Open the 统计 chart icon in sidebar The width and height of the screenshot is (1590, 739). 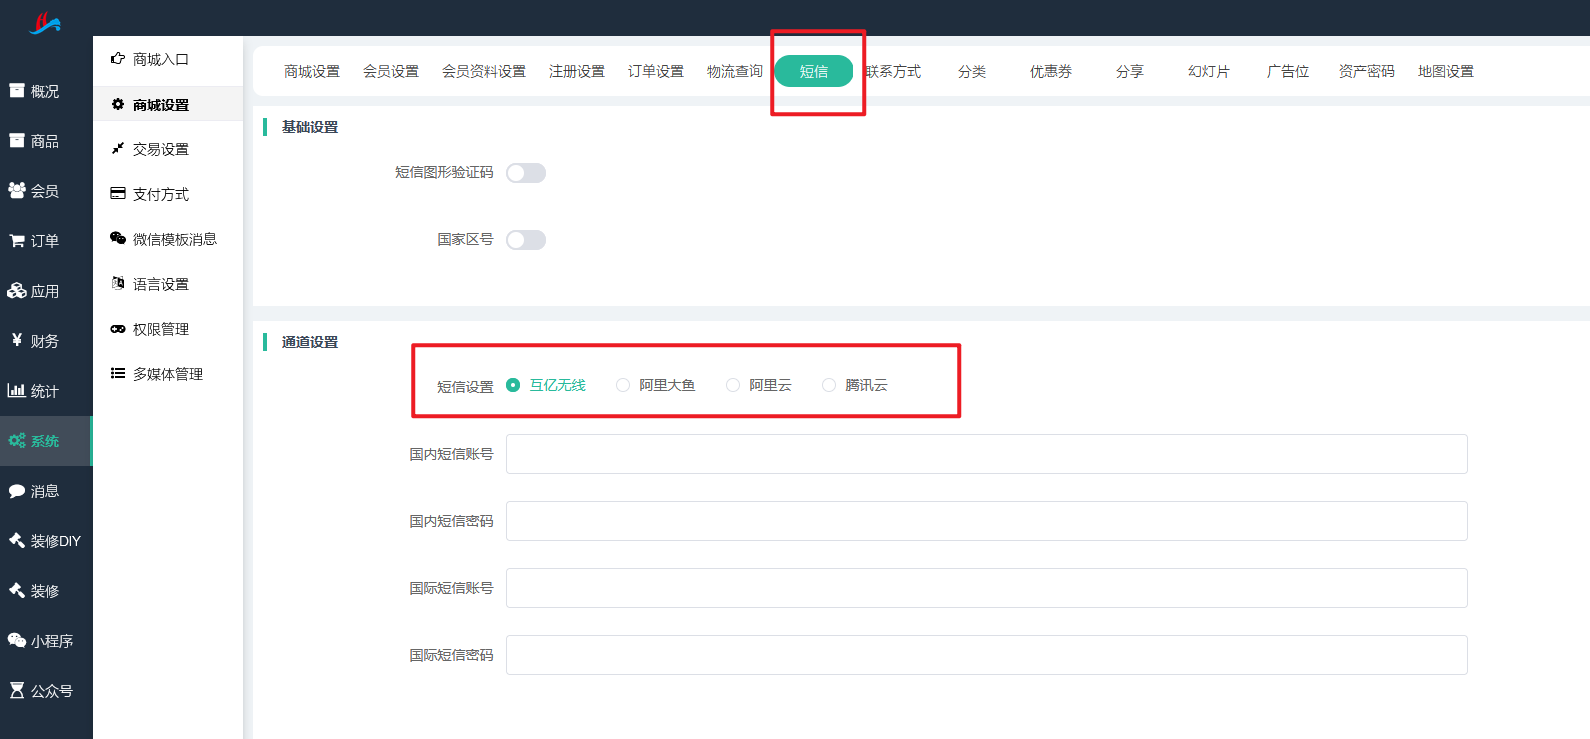point(17,391)
